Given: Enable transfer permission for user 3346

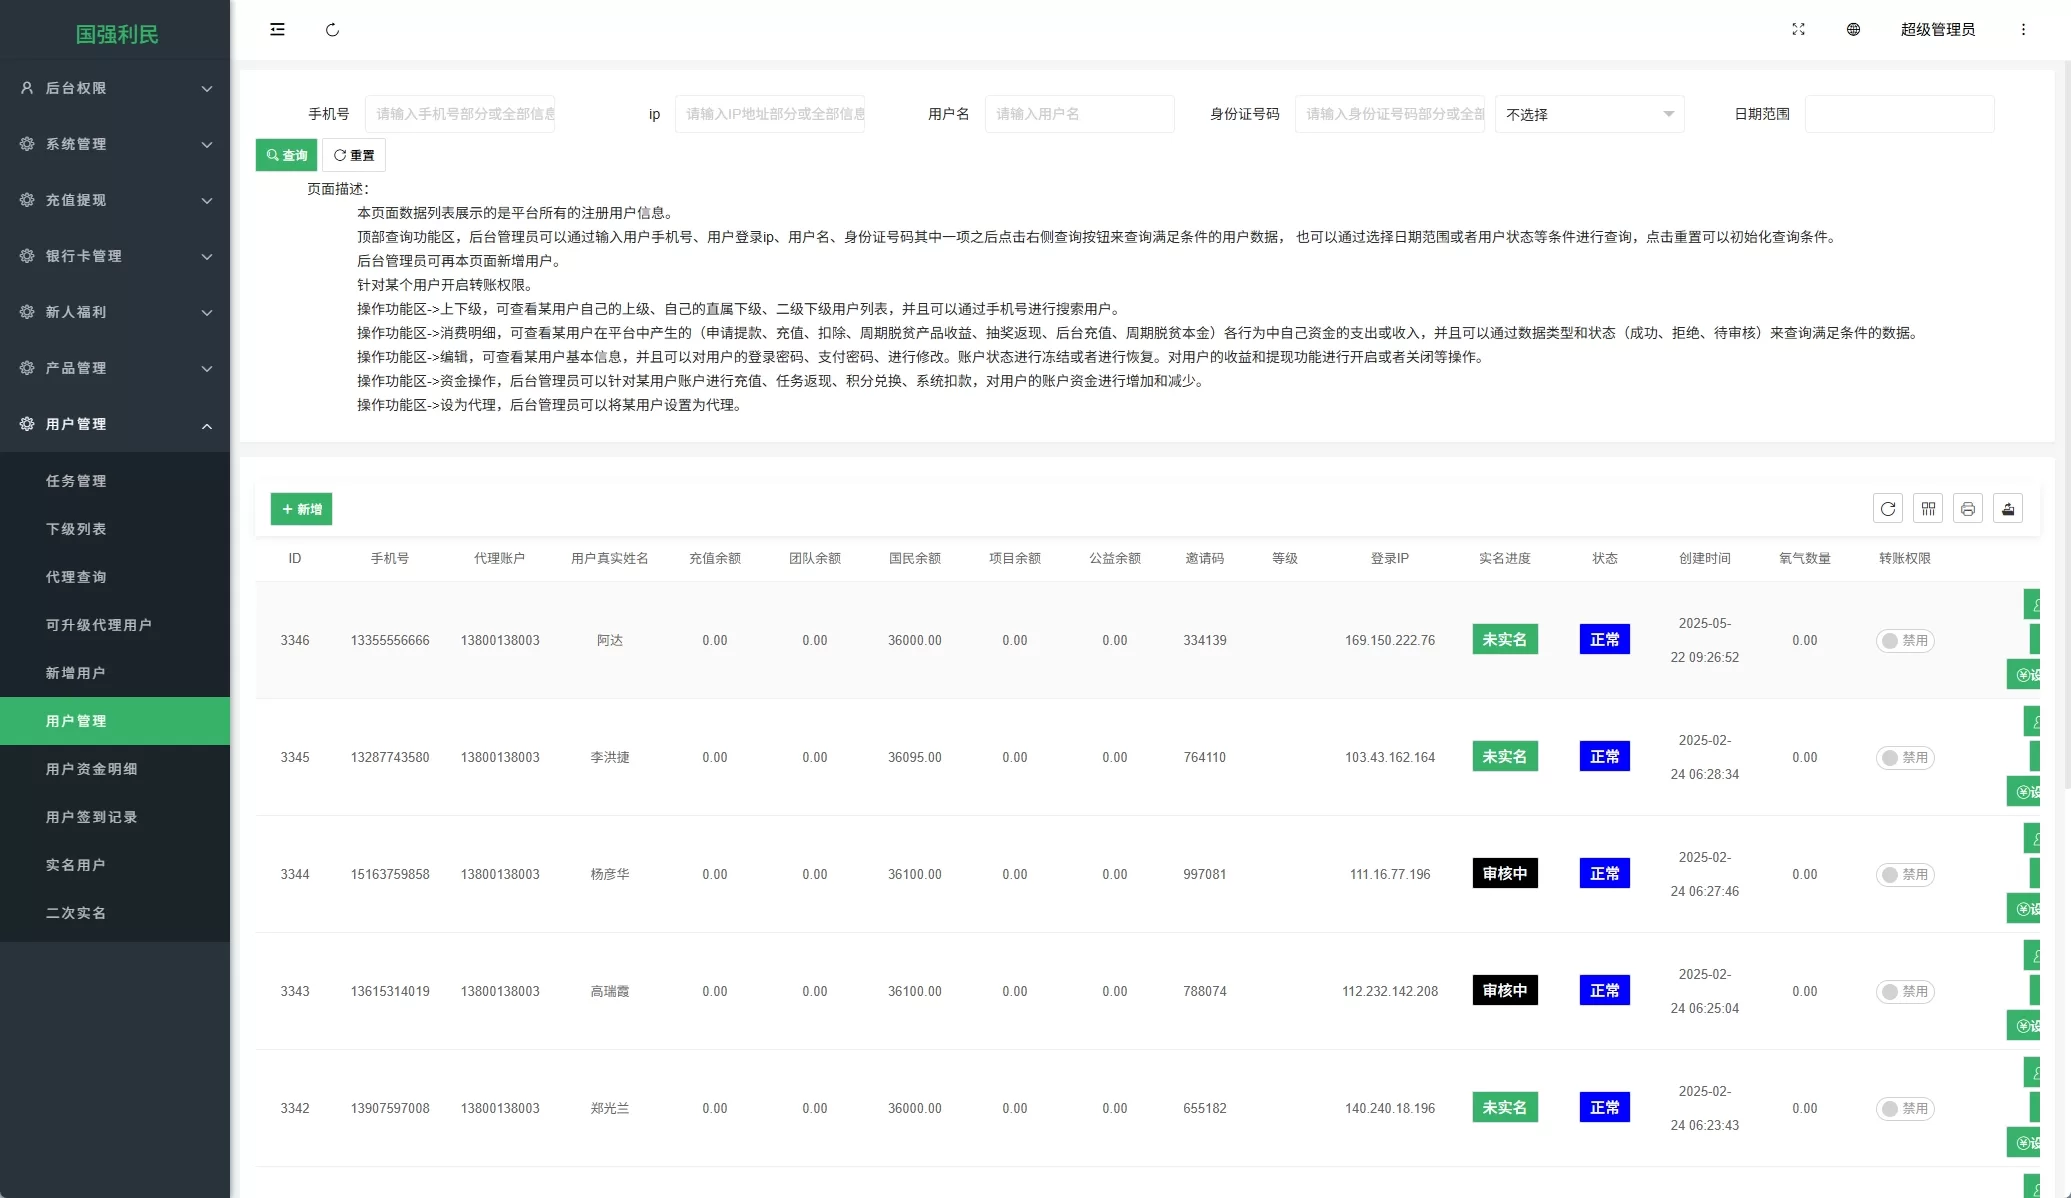Looking at the screenshot, I should point(1904,640).
